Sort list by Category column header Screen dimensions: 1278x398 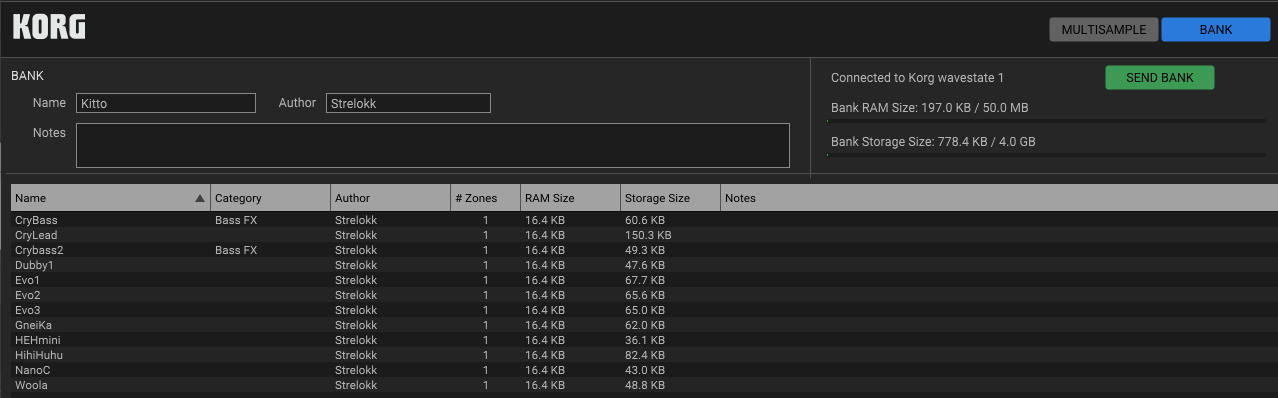click(x=270, y=198)
